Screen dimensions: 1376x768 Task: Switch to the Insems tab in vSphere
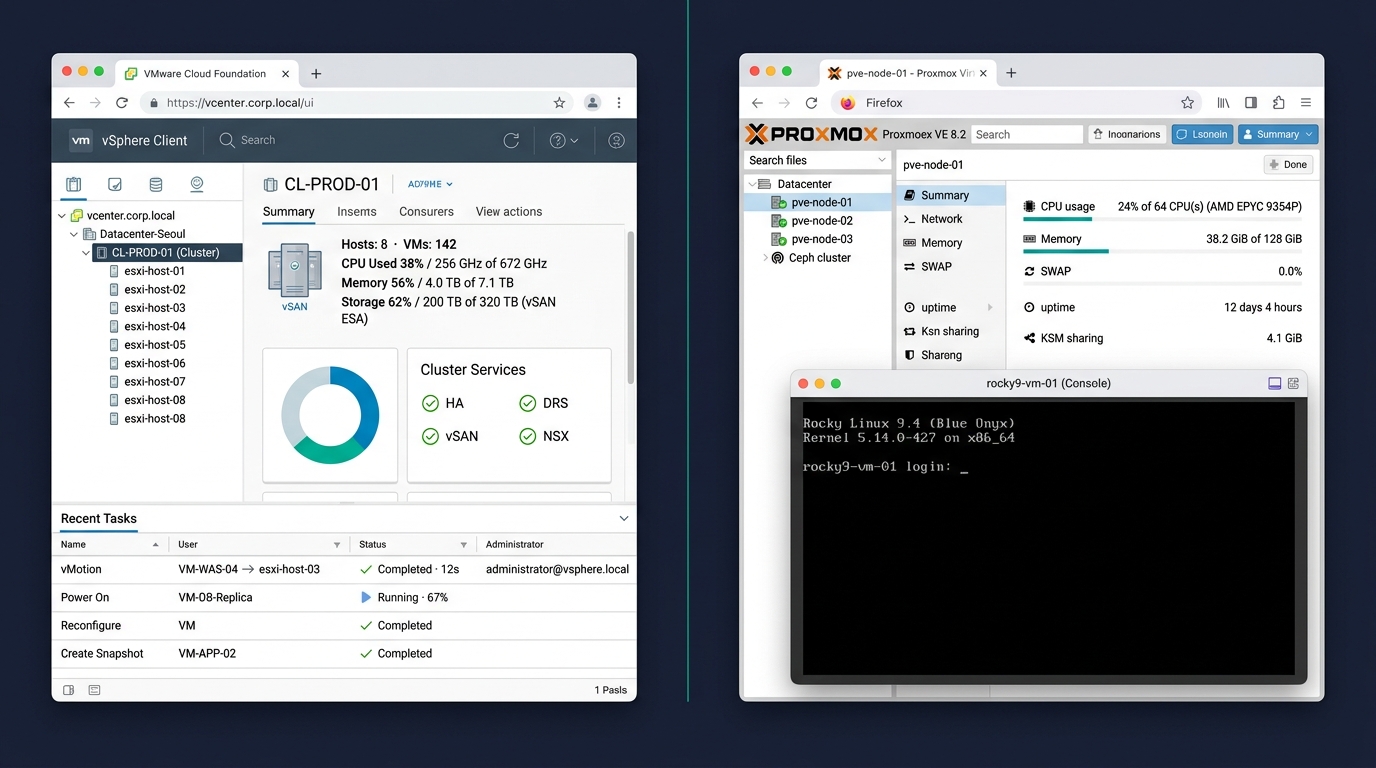click(x=357, y=212)
